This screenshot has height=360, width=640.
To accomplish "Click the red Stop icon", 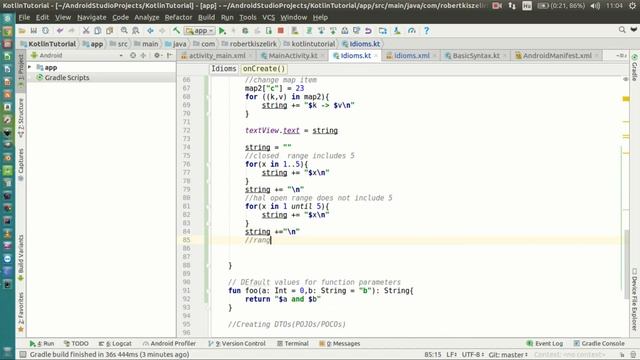I will coord(281,31).
